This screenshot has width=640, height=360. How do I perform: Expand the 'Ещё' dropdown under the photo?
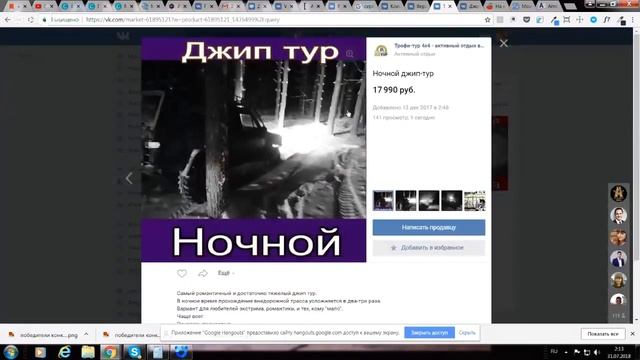point(226,273)
